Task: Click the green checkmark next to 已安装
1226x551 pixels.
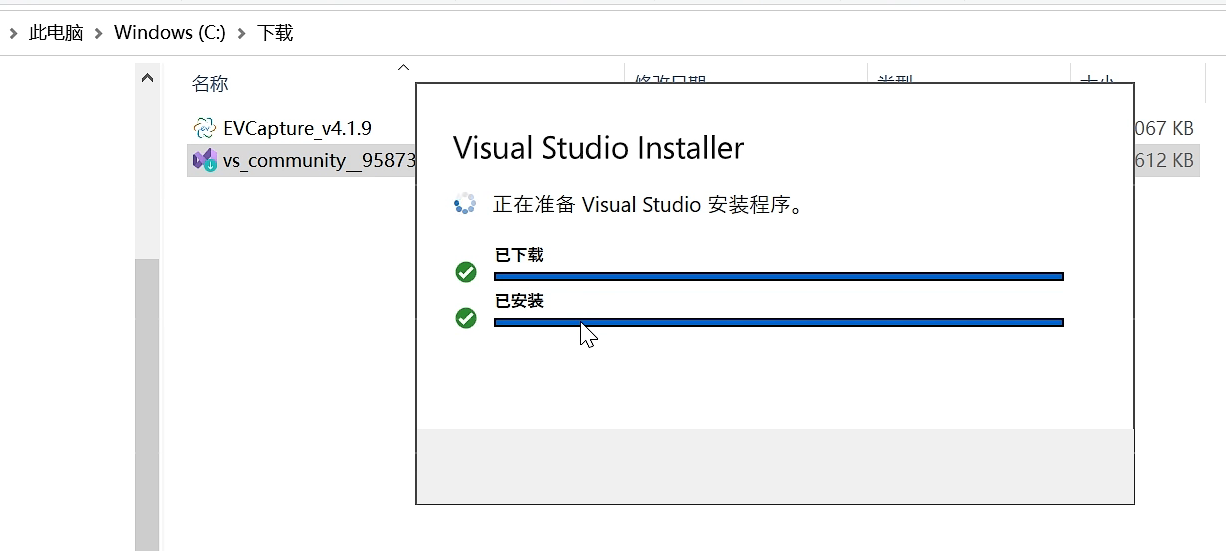Action: coord(466,318)
